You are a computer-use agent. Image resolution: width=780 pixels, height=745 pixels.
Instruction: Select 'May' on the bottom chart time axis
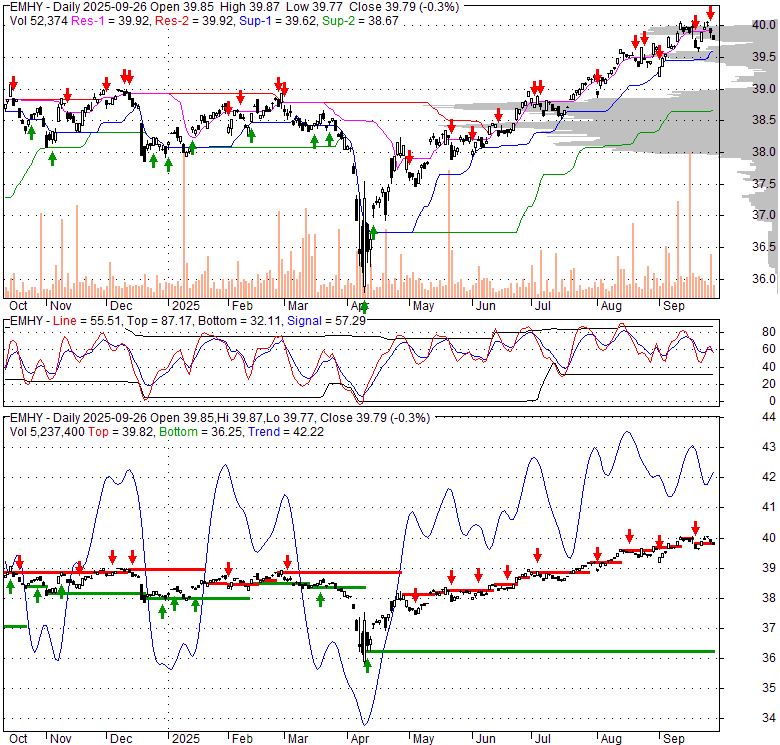pos(423,739)
